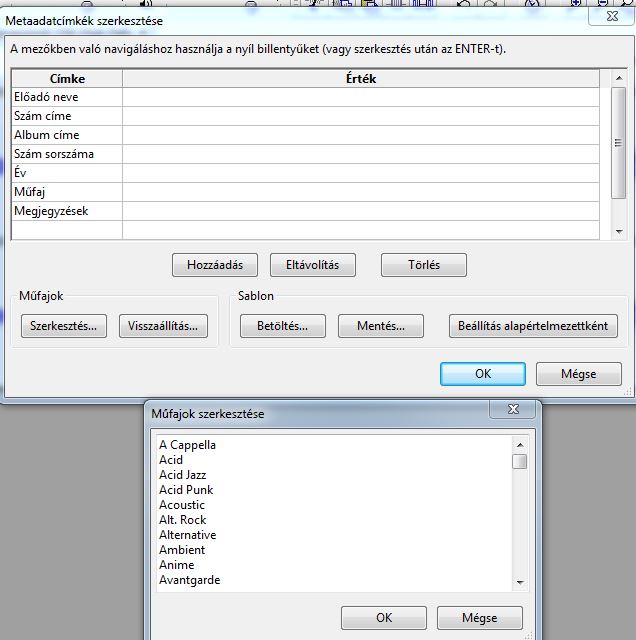This screenshot has width=636, height=640.
Task: Click the Avantgarde genre entry
Action: pyautogui.click(x=190, y=580)
